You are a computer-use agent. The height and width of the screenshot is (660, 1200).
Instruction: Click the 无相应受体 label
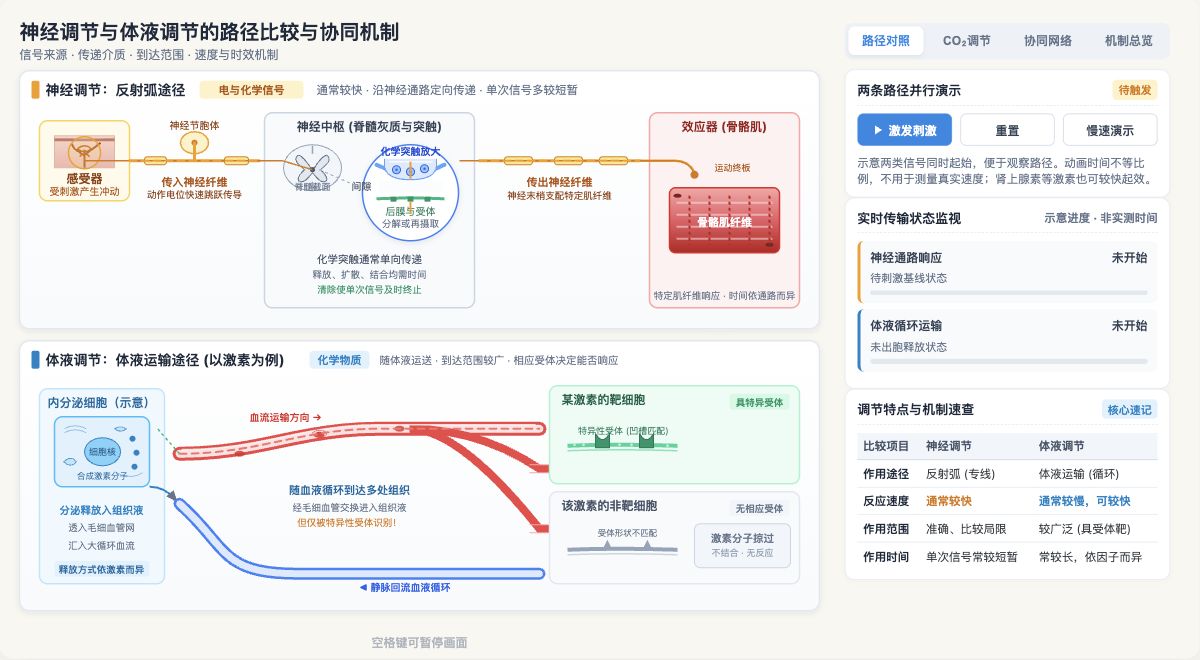click(760, 508)
